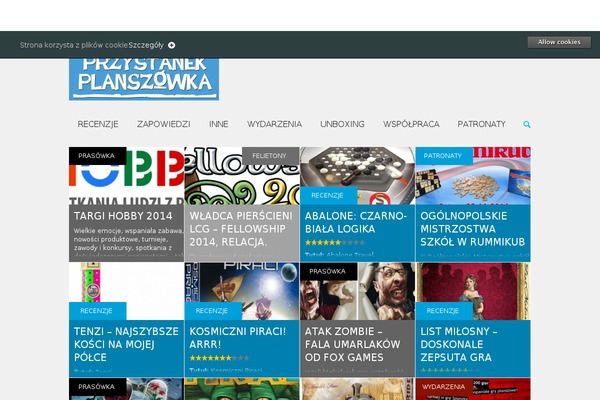Image resolution: width=600 pixels, height=400 pixels.
Task: Open the Targi Hobby 2014 article title
Action: 123,216
